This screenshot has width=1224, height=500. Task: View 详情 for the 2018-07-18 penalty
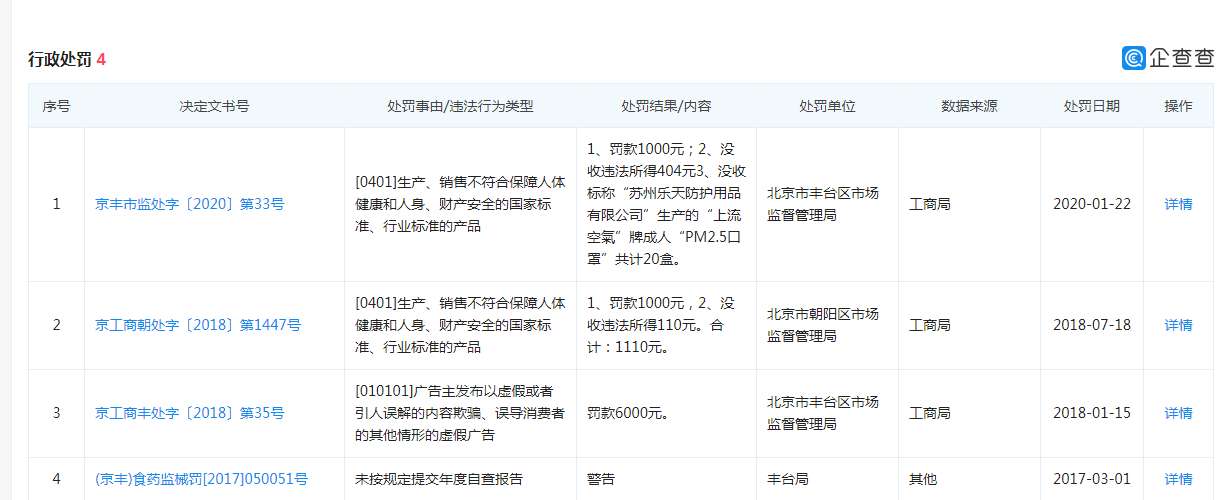click(x=1178, y=325)
